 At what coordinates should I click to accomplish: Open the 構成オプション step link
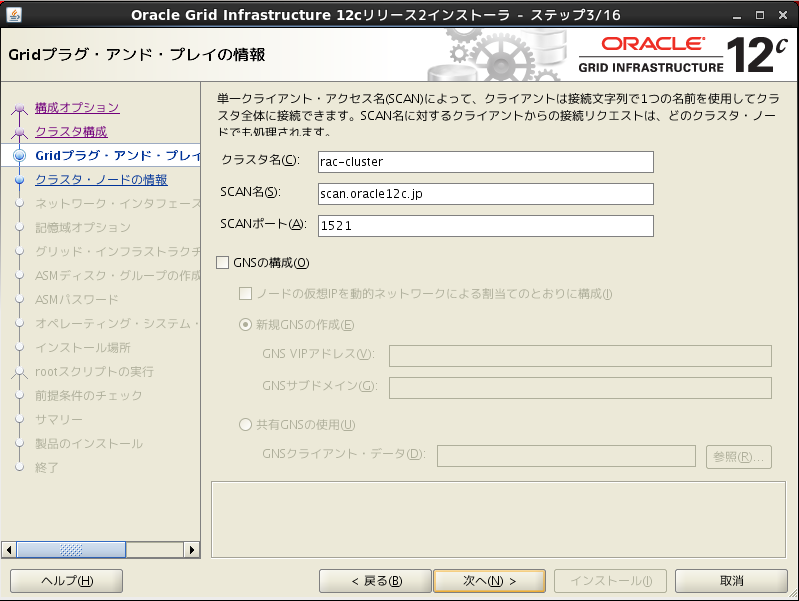pyautogui.click(x=77, y=108)
